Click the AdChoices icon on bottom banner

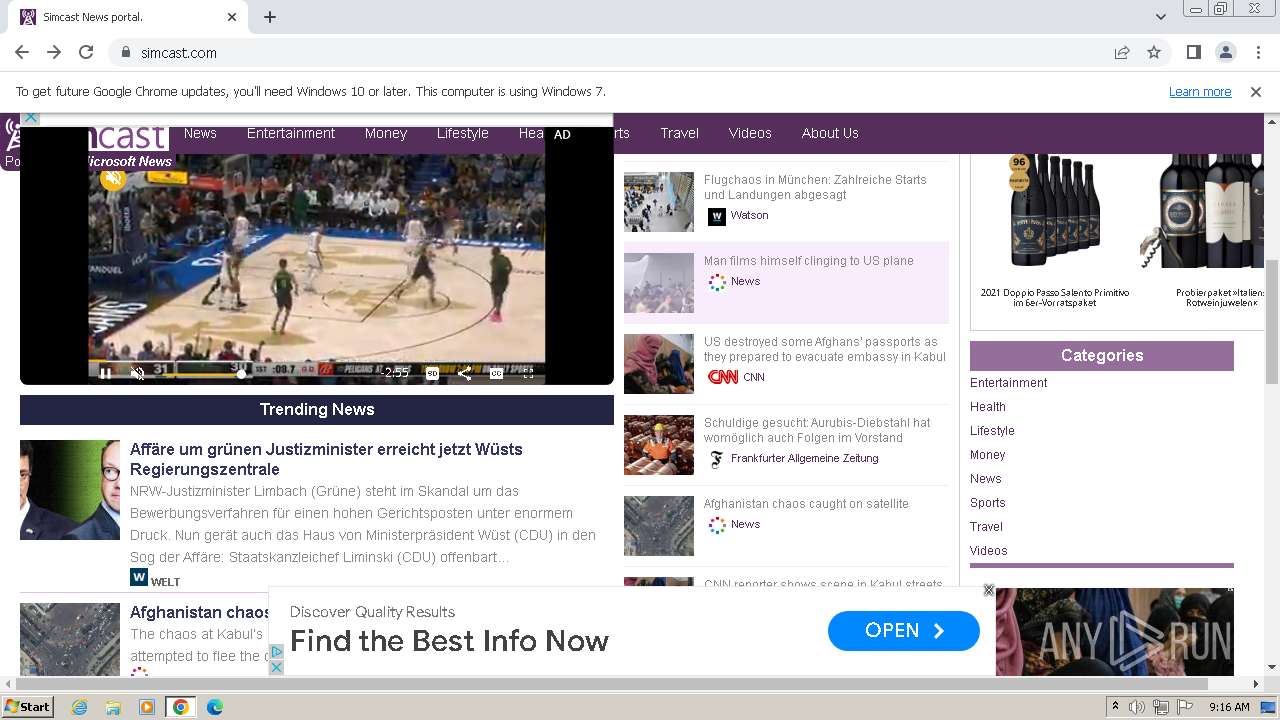coord(277,652)
